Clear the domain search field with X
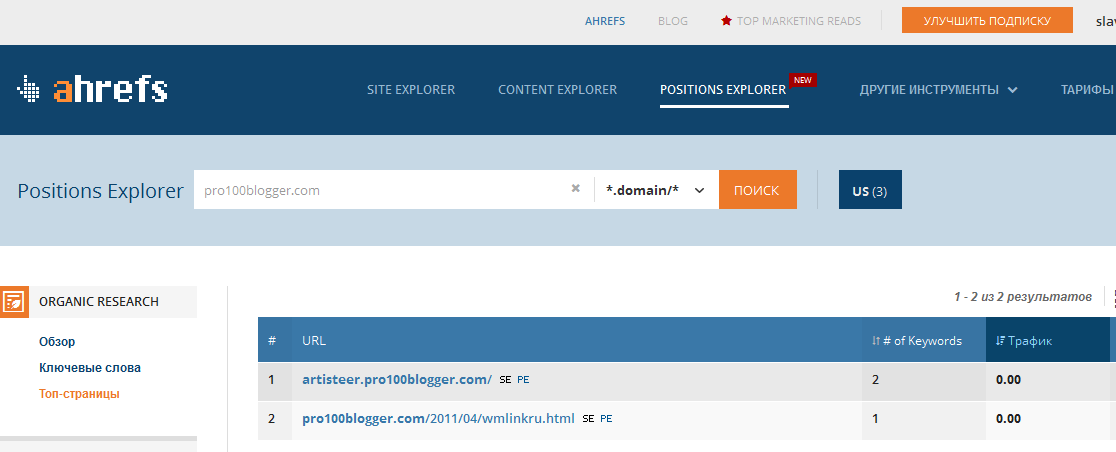This screenshot has width=1116, height=452. point(575,189)
